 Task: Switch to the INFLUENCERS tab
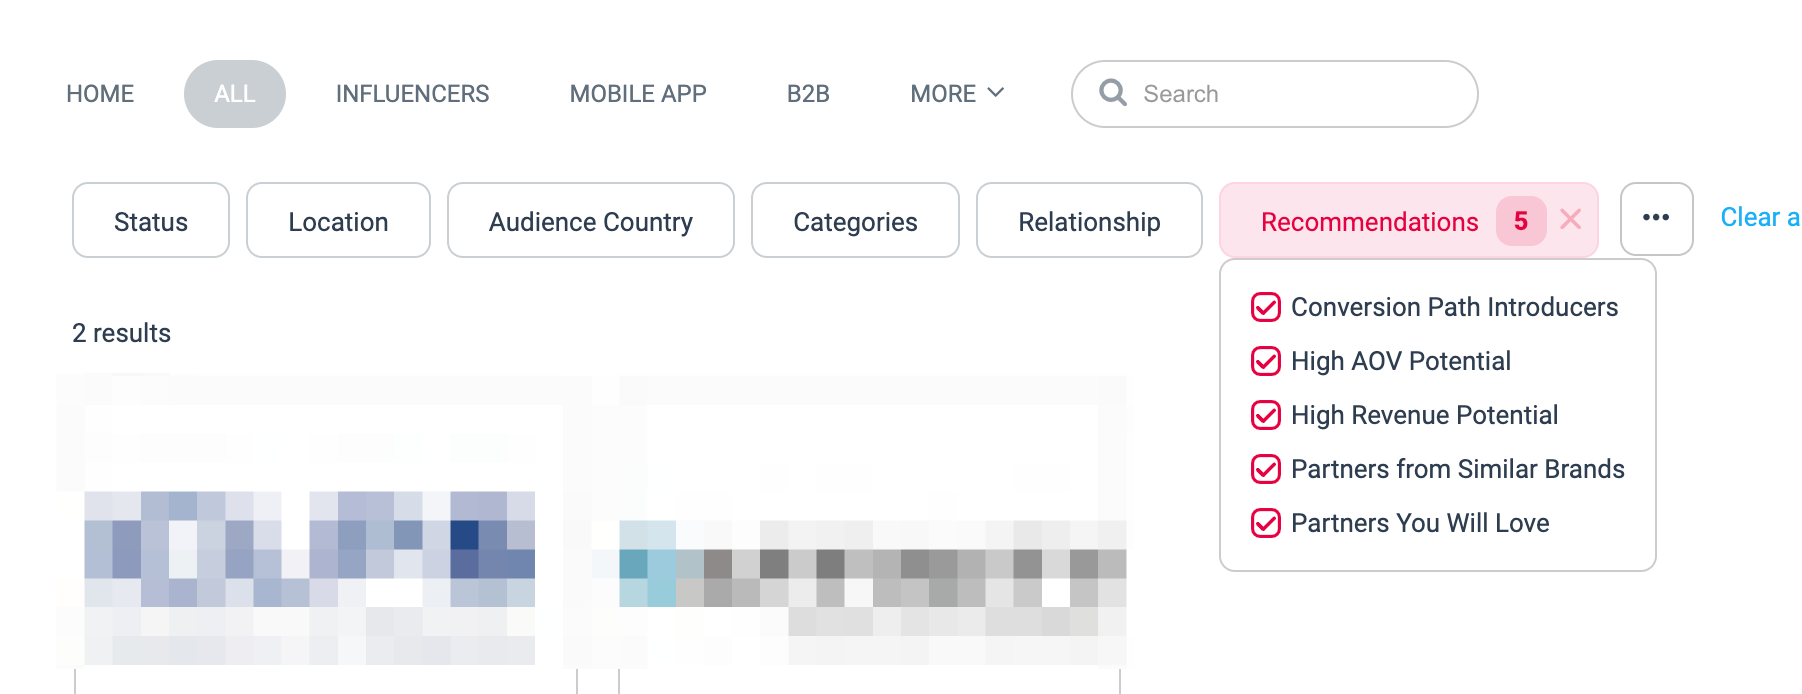(x=412, y=94)
